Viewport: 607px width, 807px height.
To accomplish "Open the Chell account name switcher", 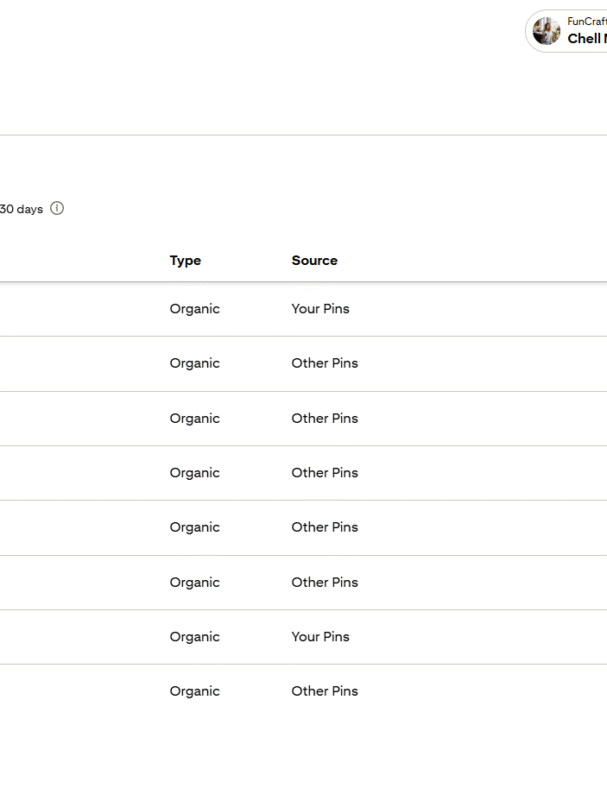I will pyautogui.click(x=586, y=39).
